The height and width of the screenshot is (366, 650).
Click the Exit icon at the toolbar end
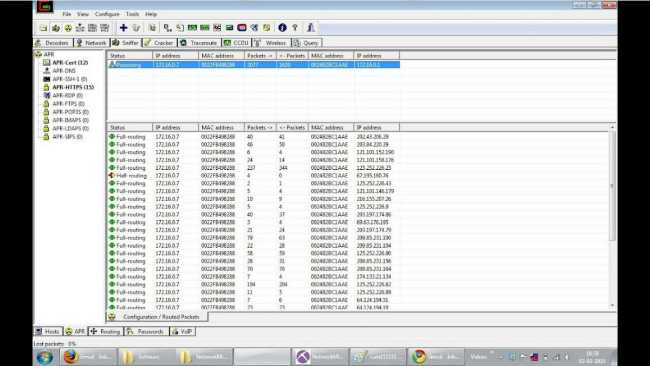[x=311, y=28]
